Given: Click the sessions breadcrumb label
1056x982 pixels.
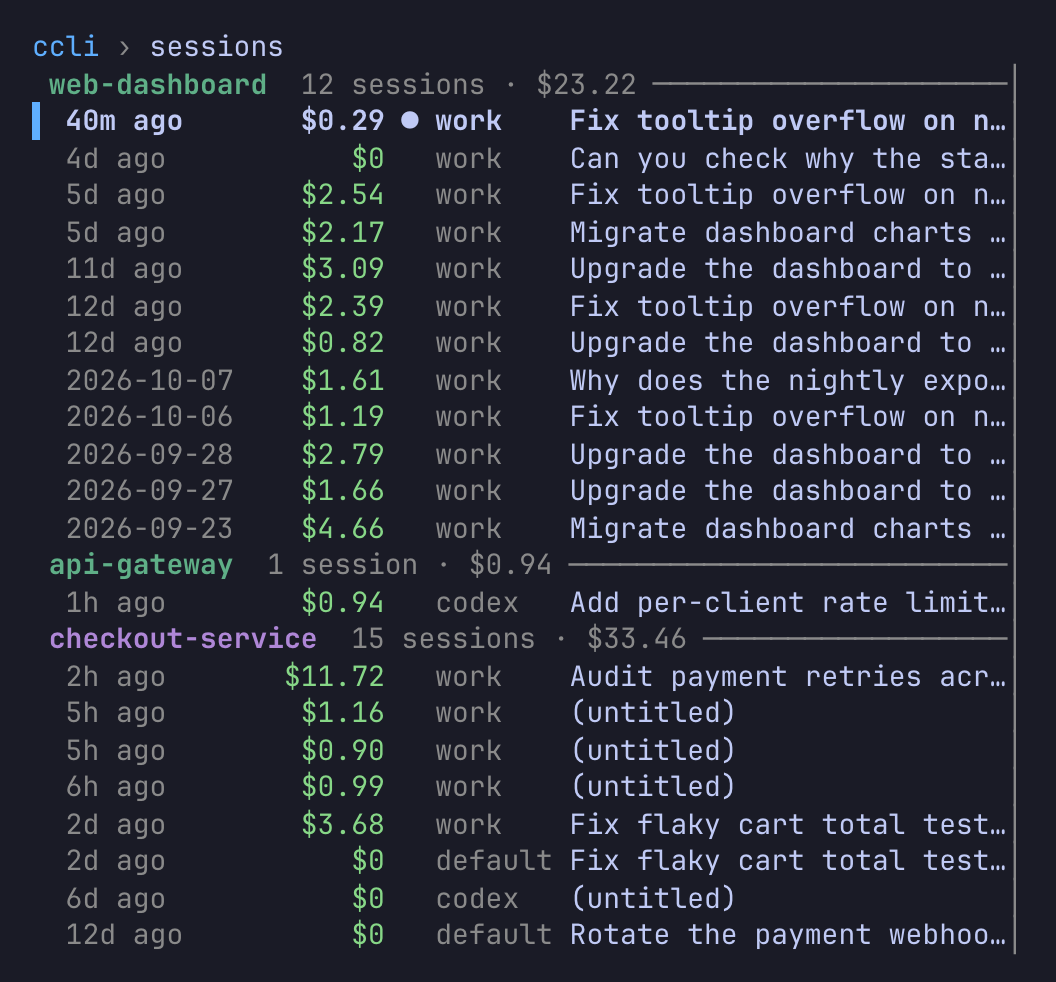Looking at the screenshot, I should click(216, 47).
